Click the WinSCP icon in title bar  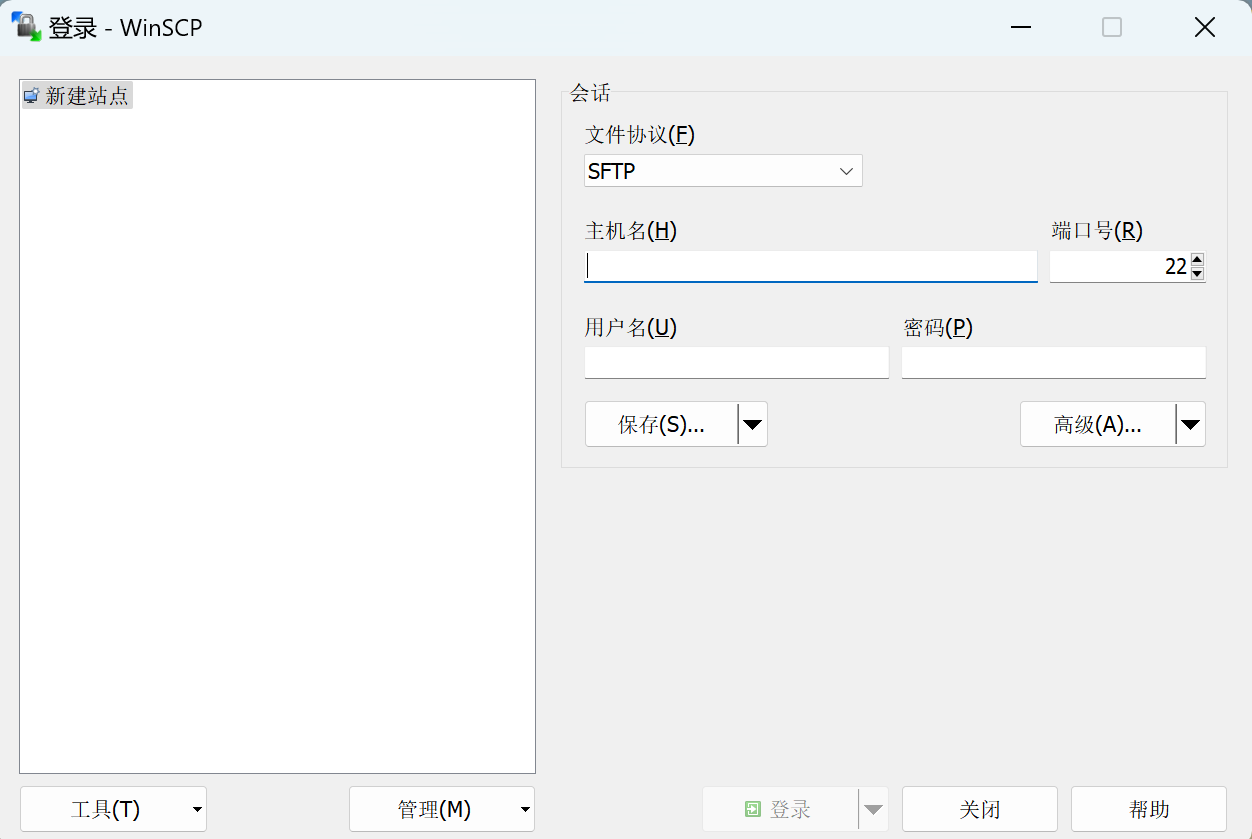26,26
